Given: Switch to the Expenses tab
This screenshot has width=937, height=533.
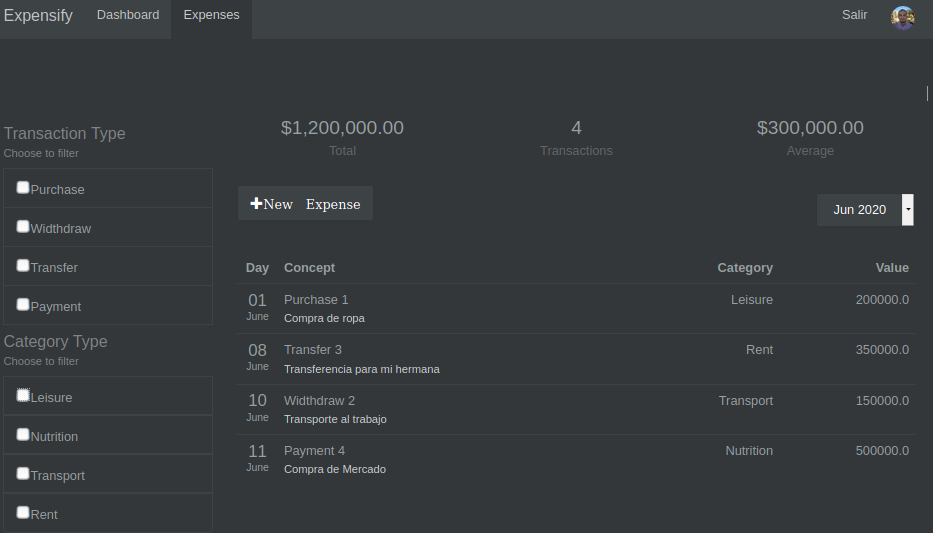Looking at the screenshot, I should click(x=211, y=15).
